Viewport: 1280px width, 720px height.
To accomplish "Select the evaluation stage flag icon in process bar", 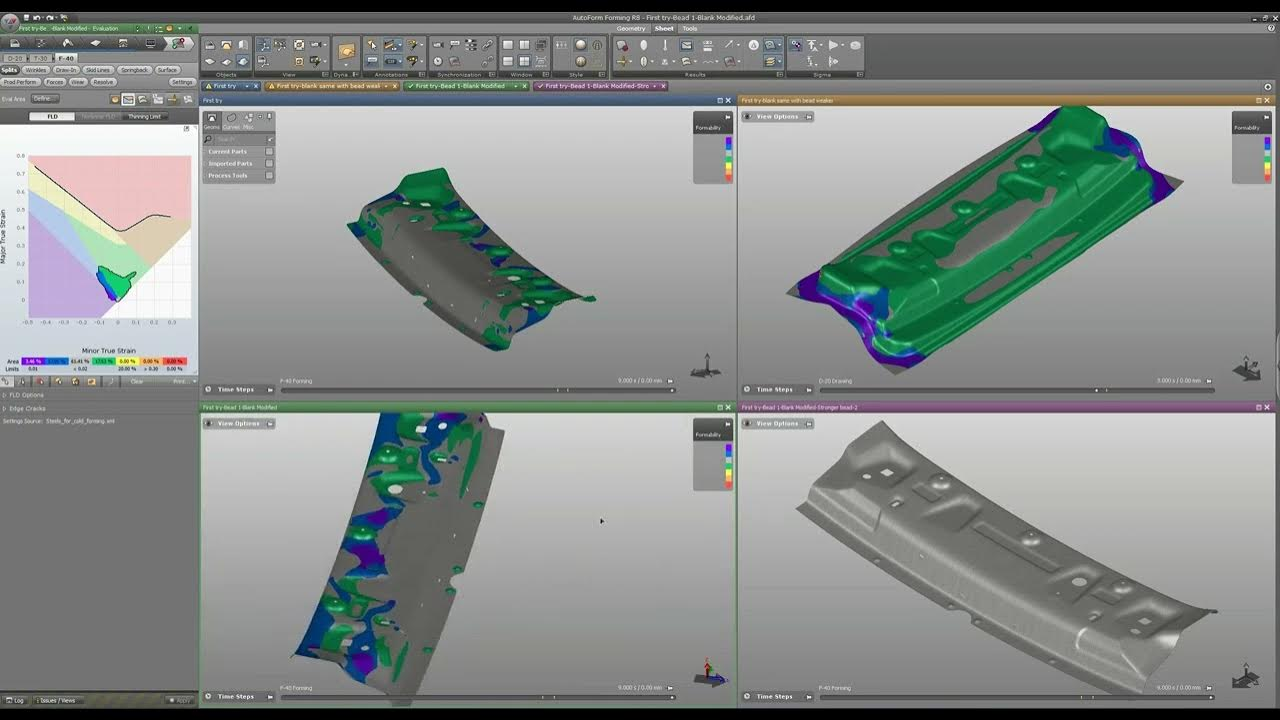I will 178,43.
